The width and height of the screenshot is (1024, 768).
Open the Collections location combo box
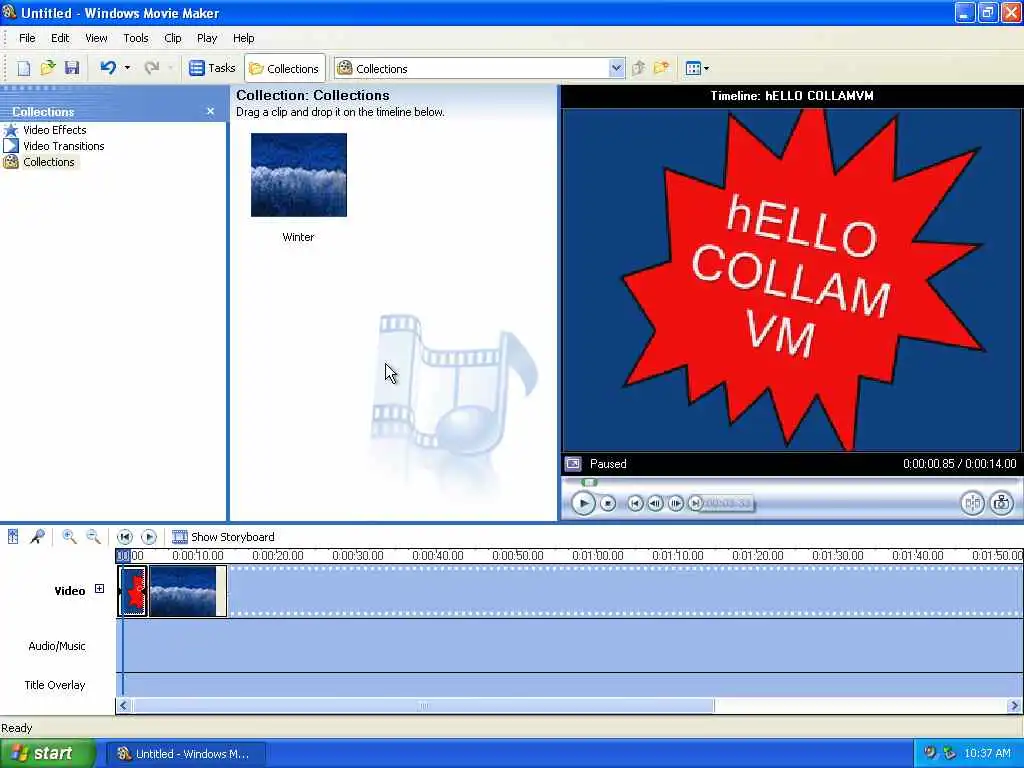(x=479, y=68)
